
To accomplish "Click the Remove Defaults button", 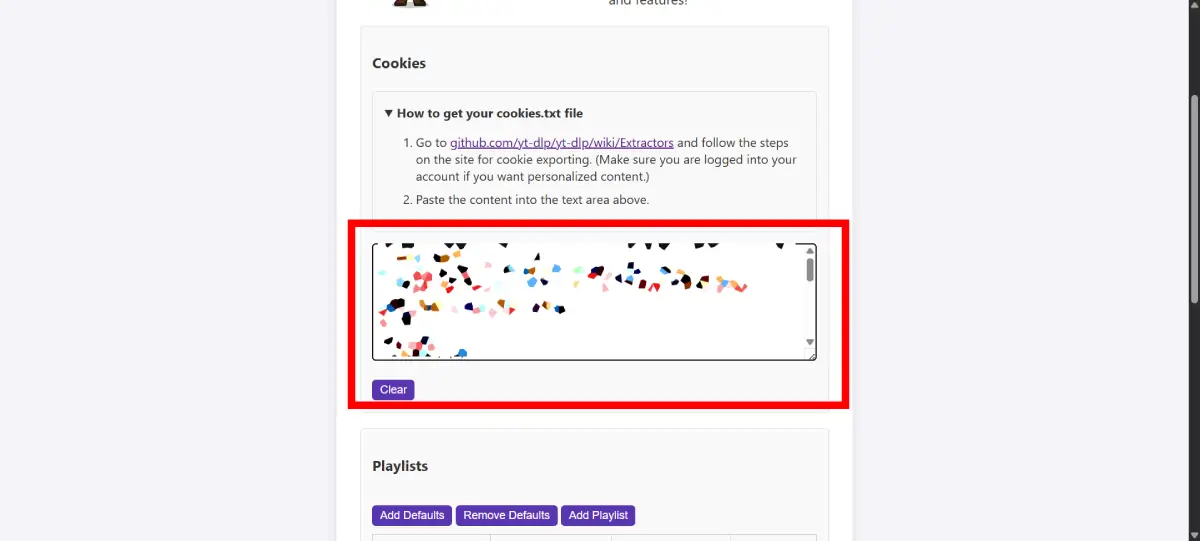I will point(506,515).
